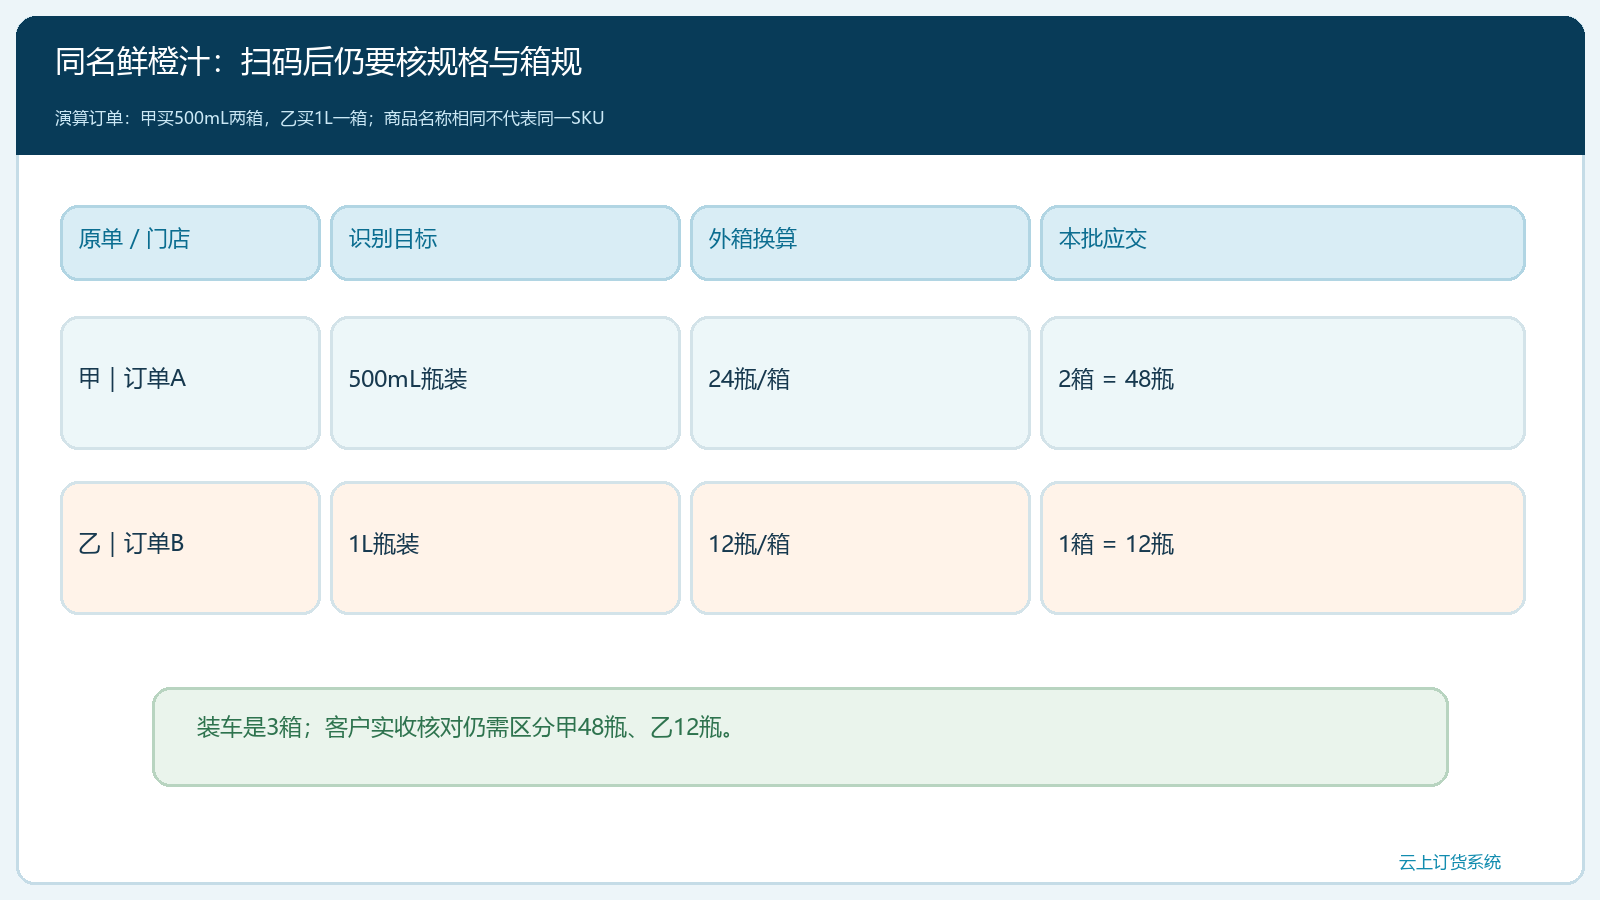
Task: Click the 500mL瓶装 cell
Action: click(x=505, y=383)
